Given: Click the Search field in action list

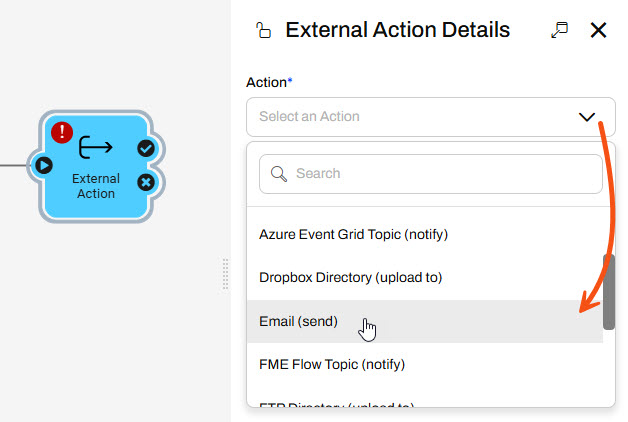Looking at the screenshot, I should pyautogui.click(x=440, y=174).
